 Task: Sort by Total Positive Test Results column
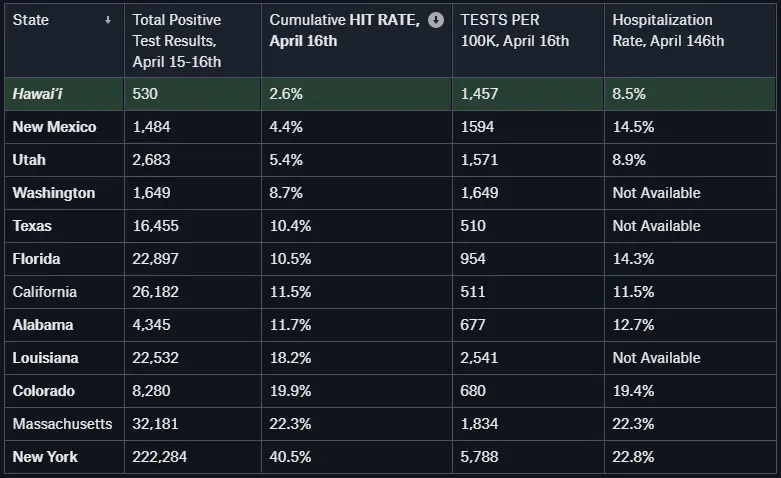(177, 40)
